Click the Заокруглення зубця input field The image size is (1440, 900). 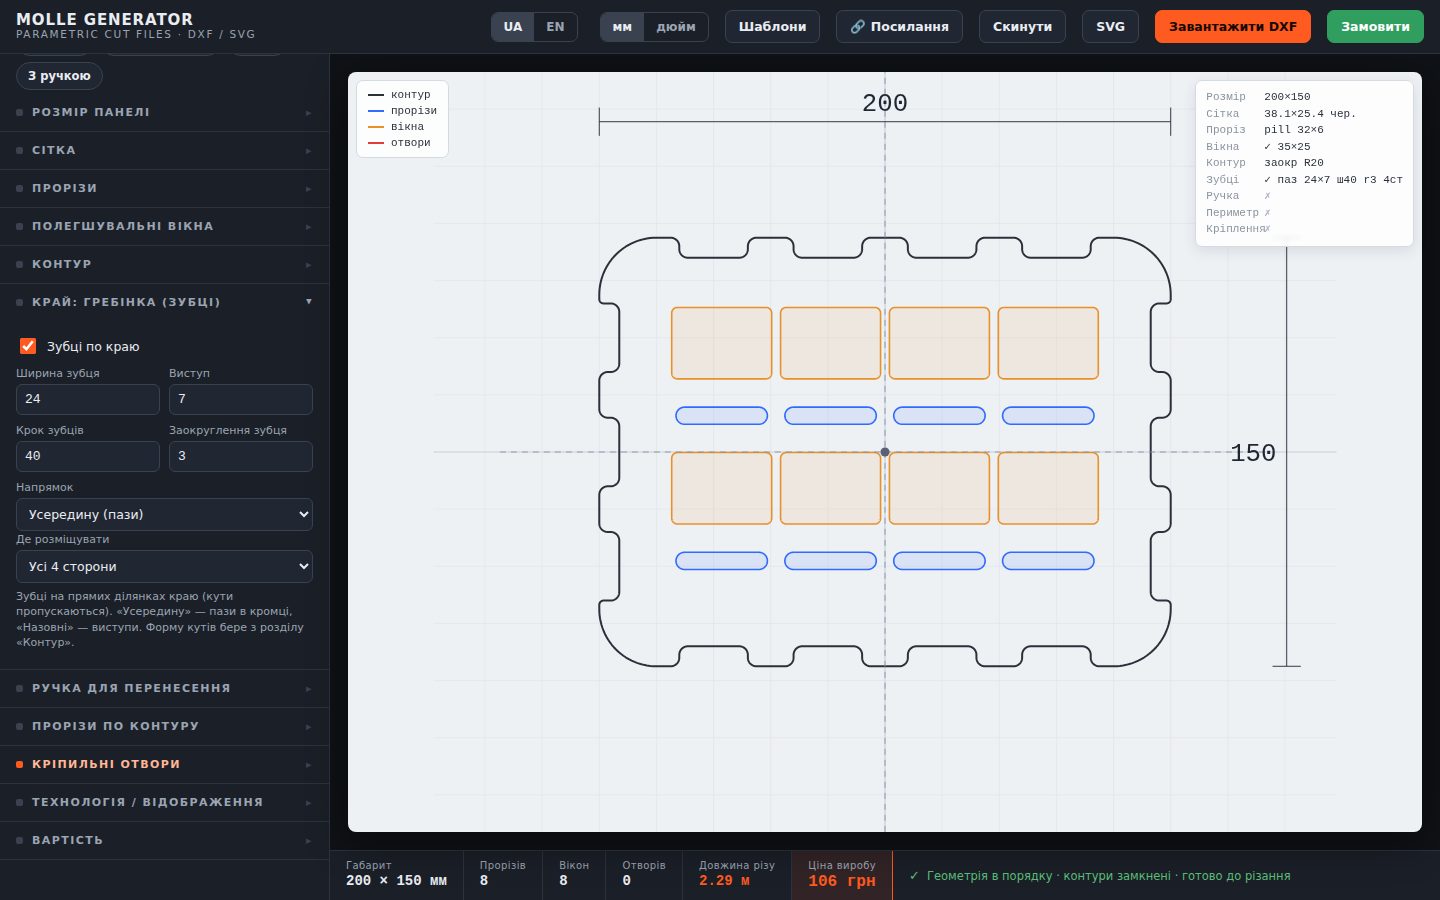241,456
